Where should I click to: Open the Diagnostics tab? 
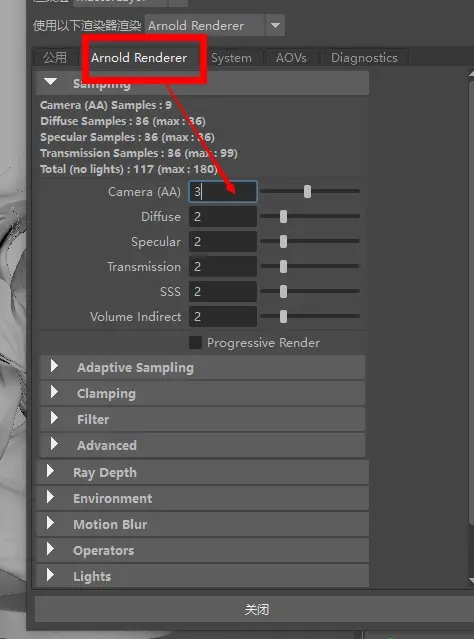click(x=364, y=58)
